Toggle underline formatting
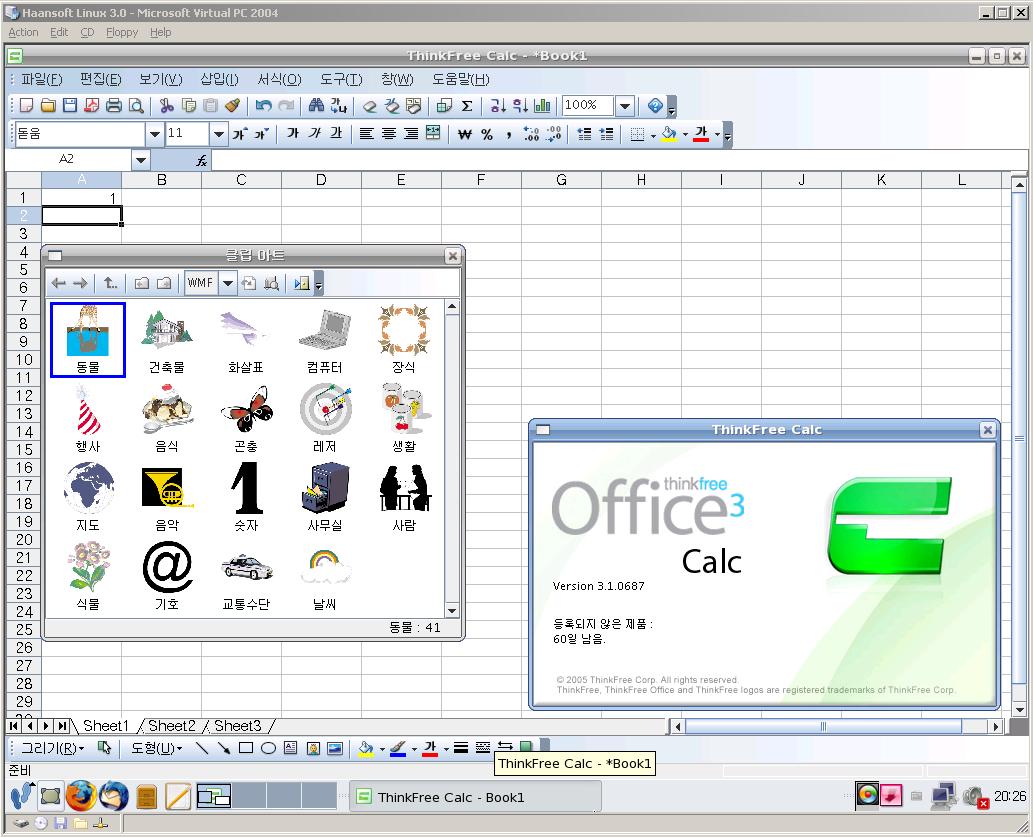This screenshot has width=1033, height=837. tap(337, 134)
